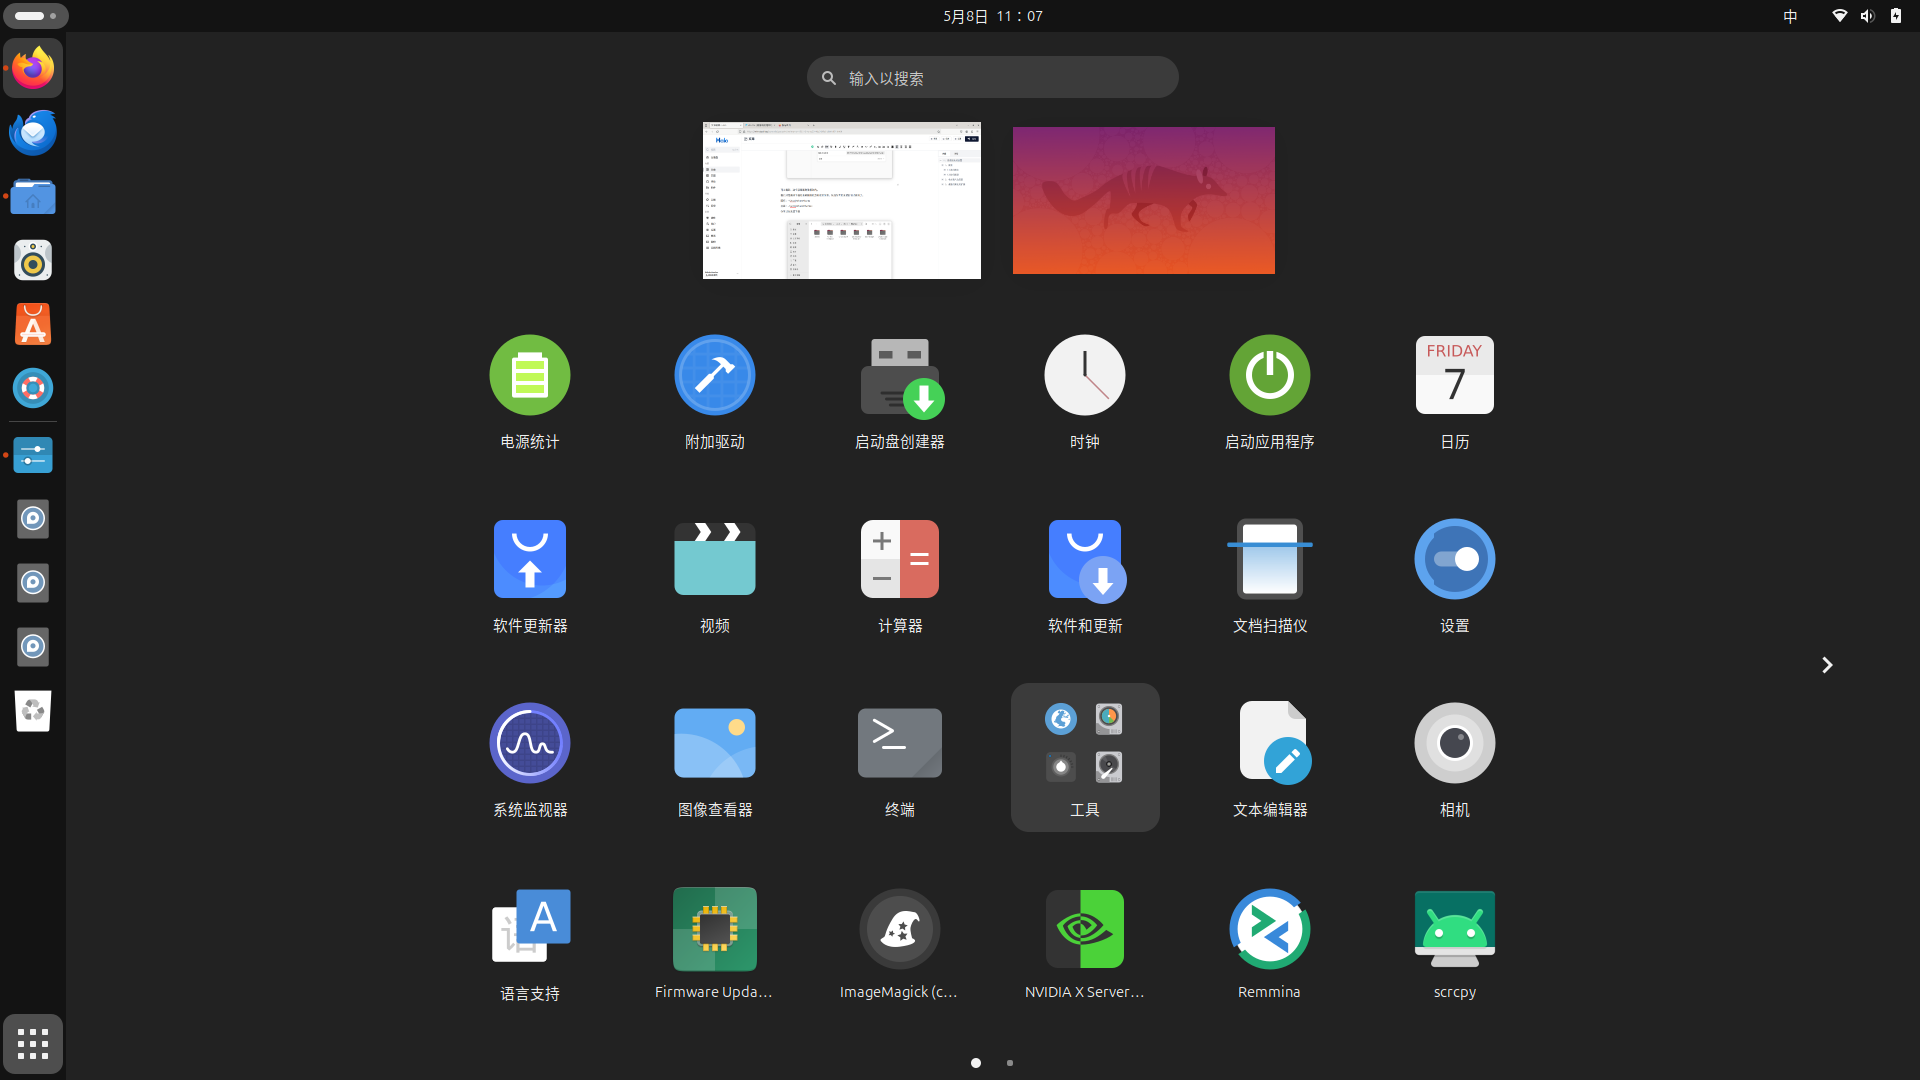The height and width of the screenshot is (1080, 1920).
Task: Select the browser window workspace thumbnail
Action: click(841, 200)
